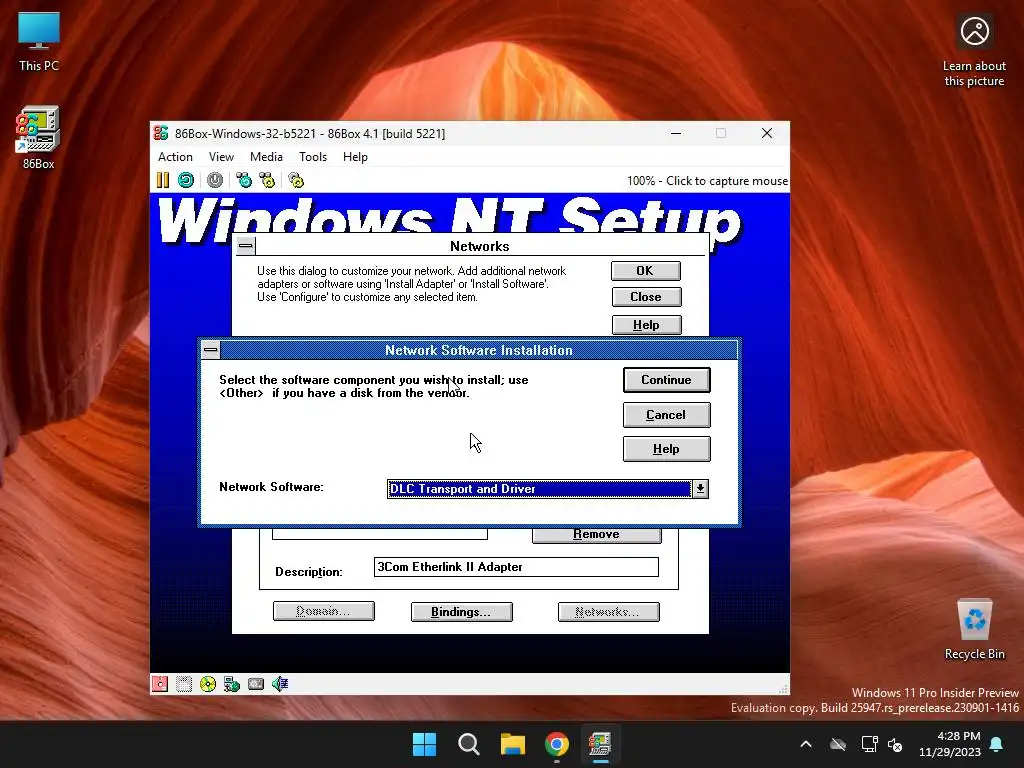This screenshot has height=768, width=1024.
Task: Open the notification bell in system tray
Action: click(x=997, y=744)
